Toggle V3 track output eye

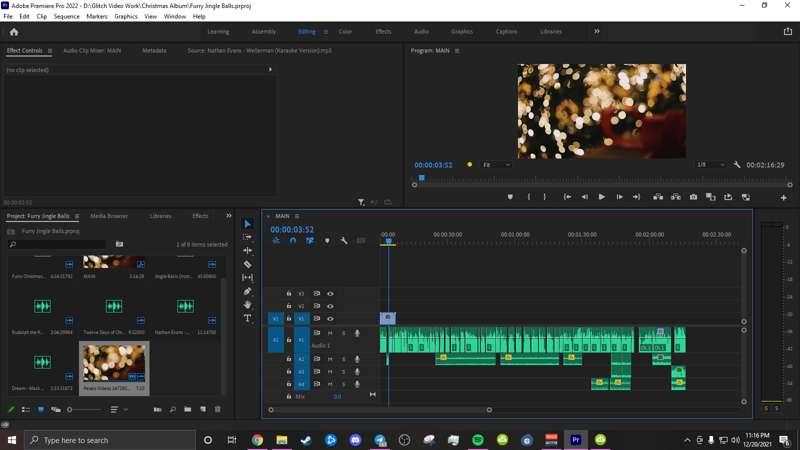tap(330, 294)
